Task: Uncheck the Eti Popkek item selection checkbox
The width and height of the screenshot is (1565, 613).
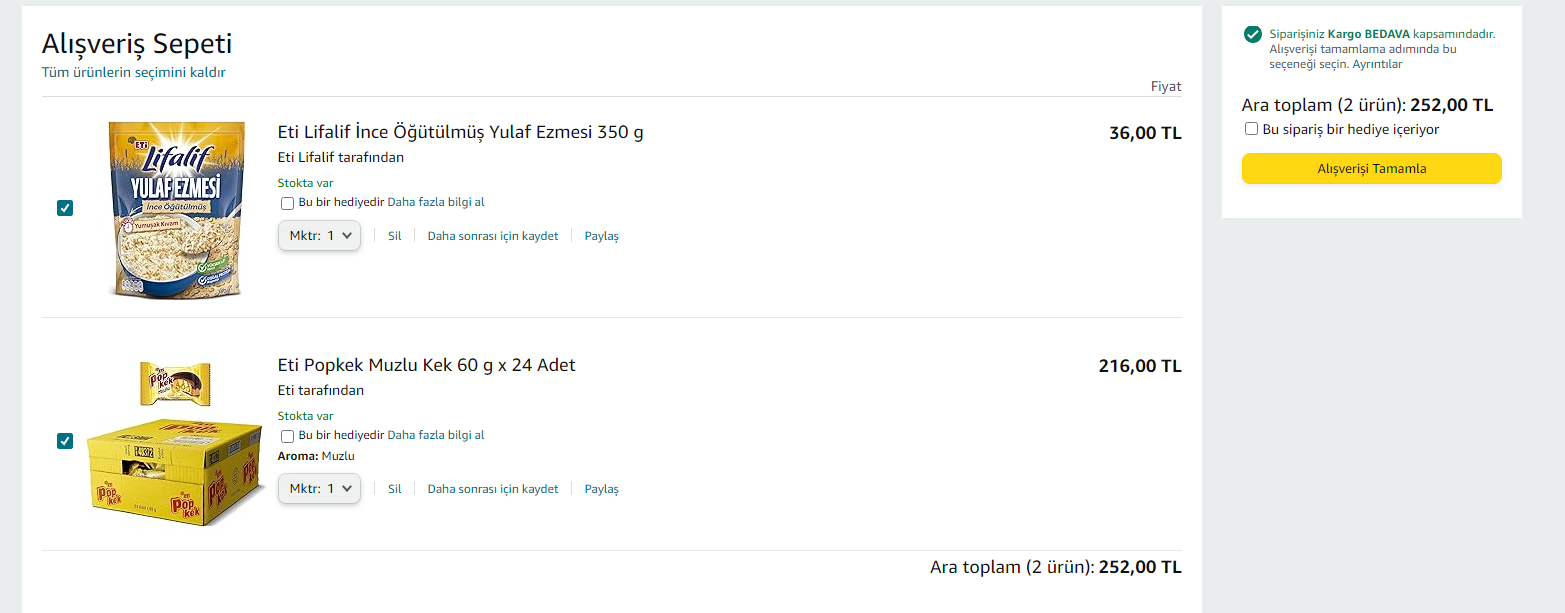Action: click(65, 441)
